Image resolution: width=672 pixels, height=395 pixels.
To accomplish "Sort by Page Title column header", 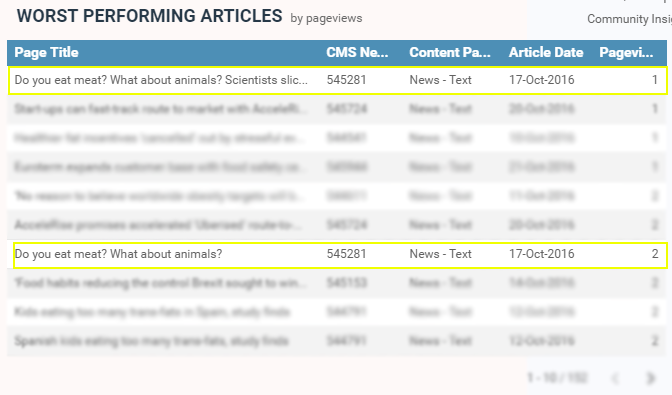I will [x=46, y=52].
